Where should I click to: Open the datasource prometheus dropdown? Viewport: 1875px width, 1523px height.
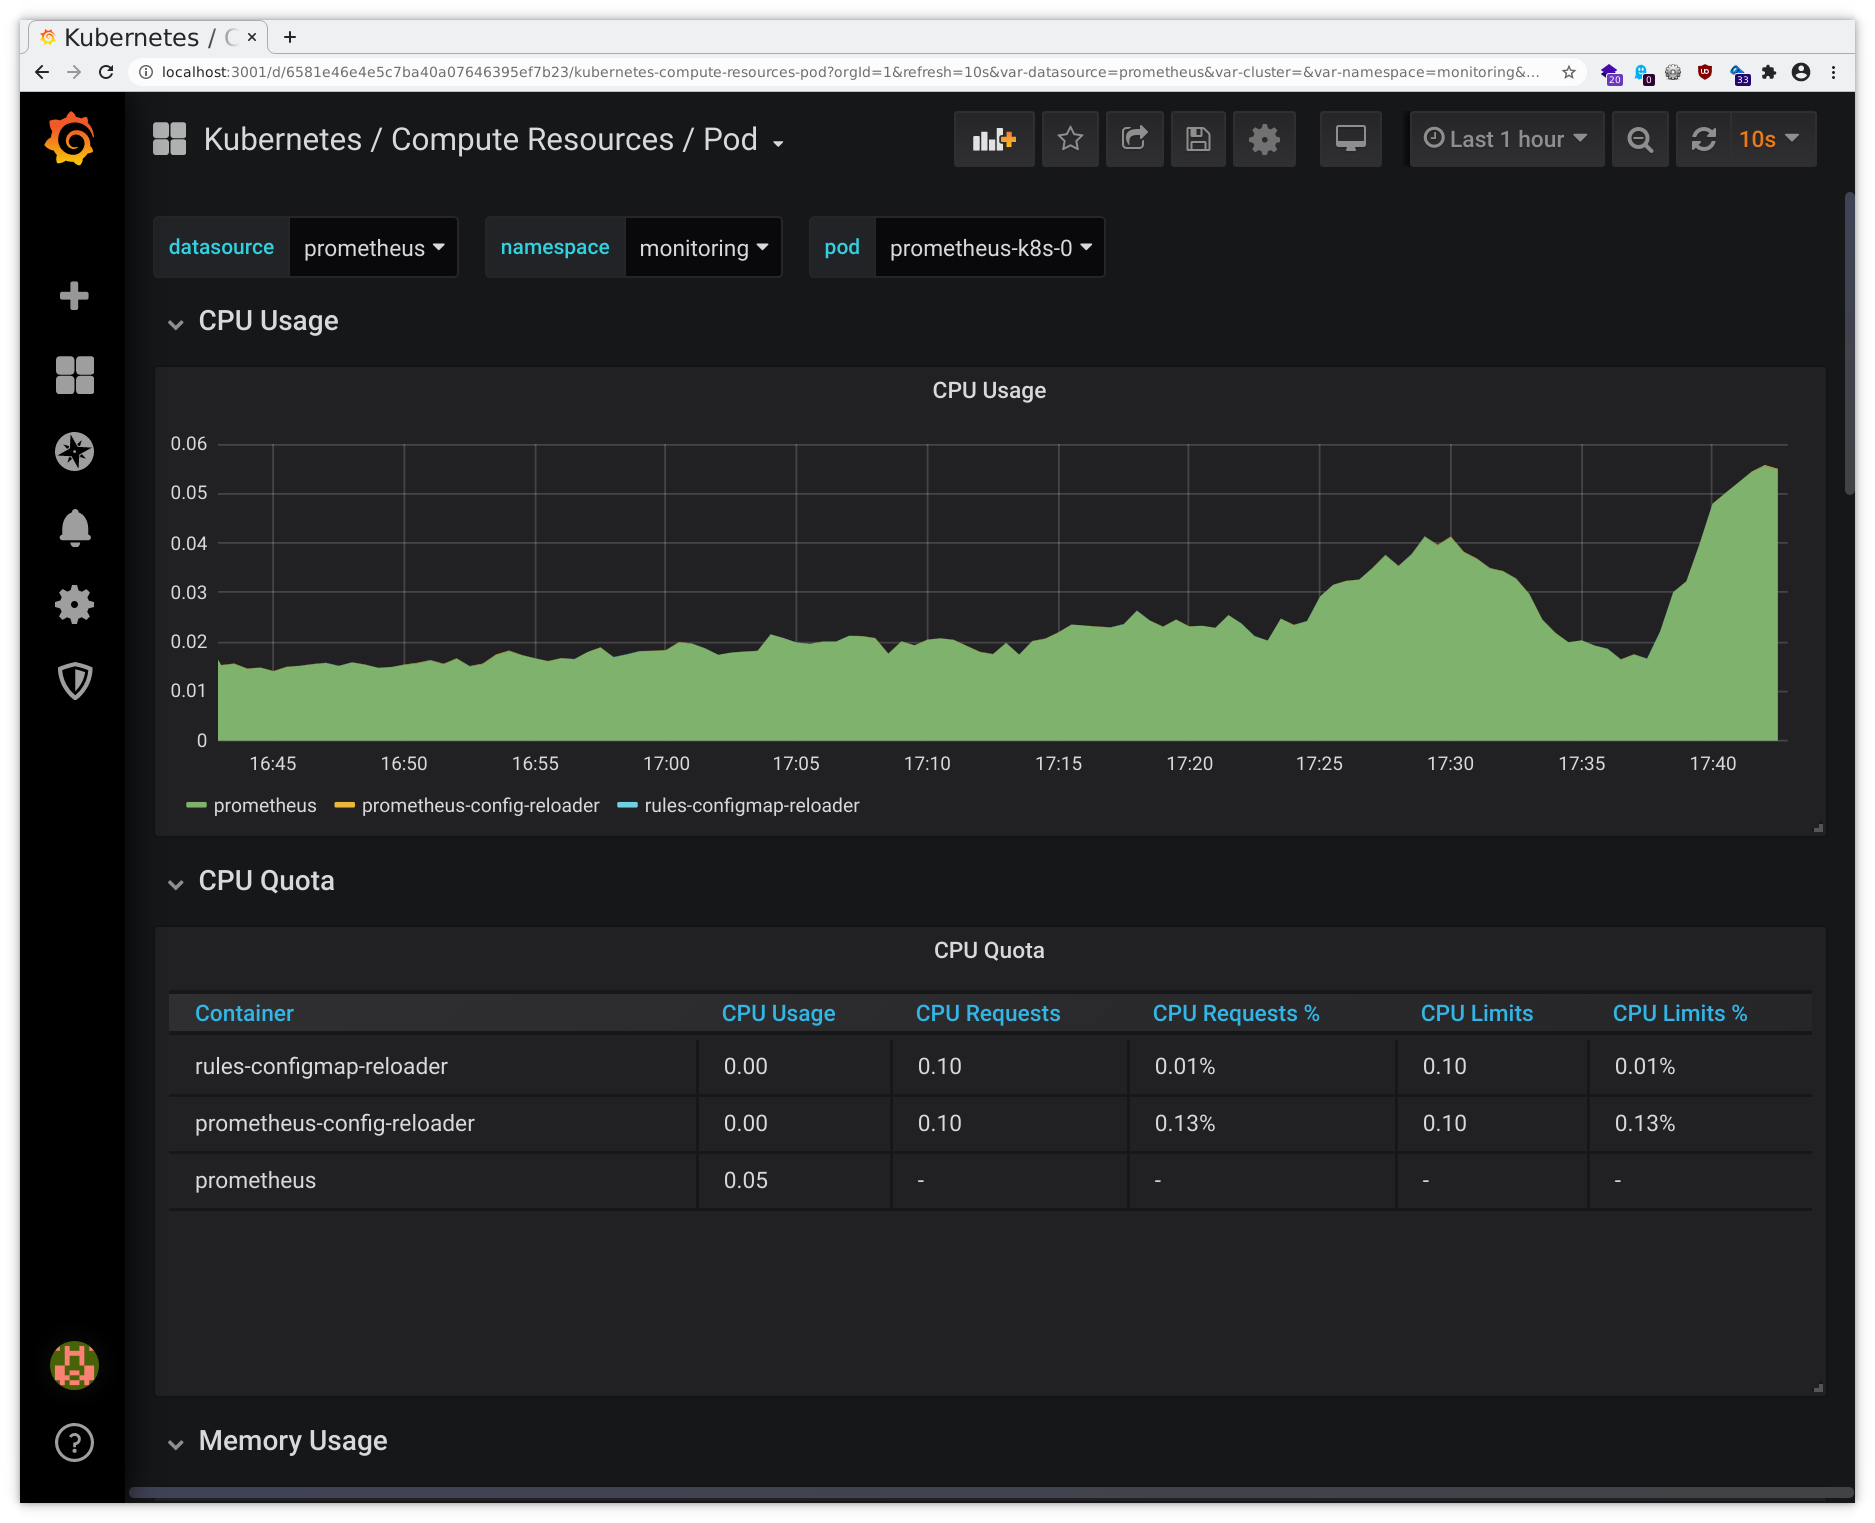(x=373, y=248)
